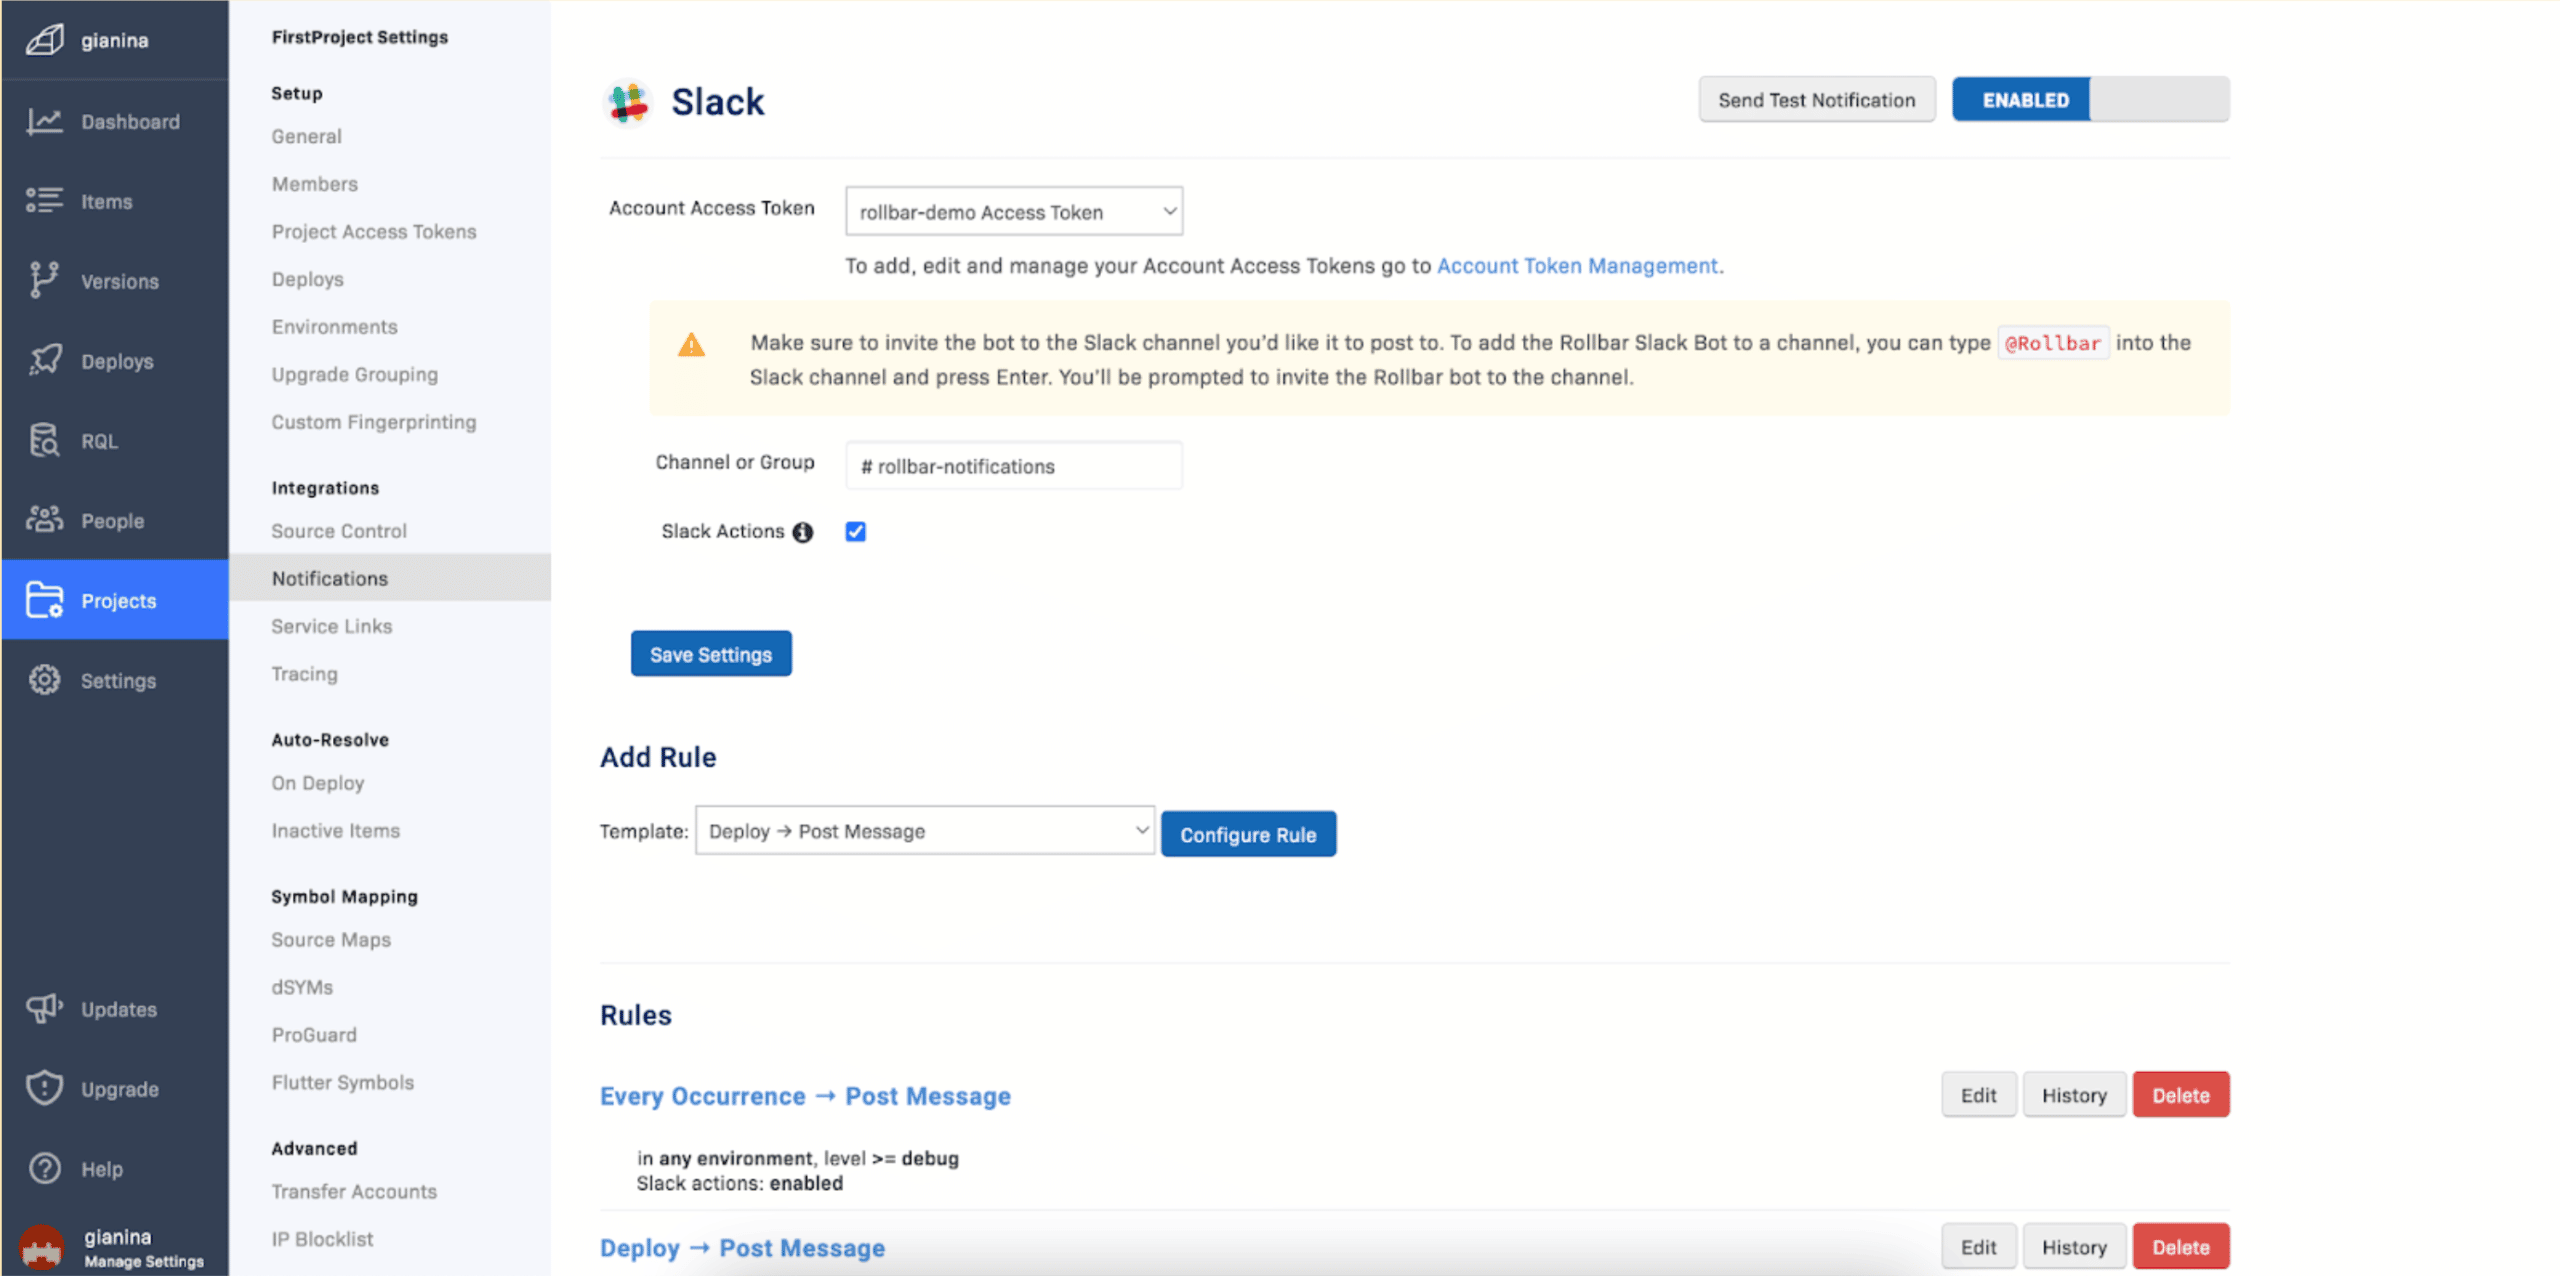Open Projects folder icon
The width and height of the screenshot is (2560, 1276).
(44, 600)
